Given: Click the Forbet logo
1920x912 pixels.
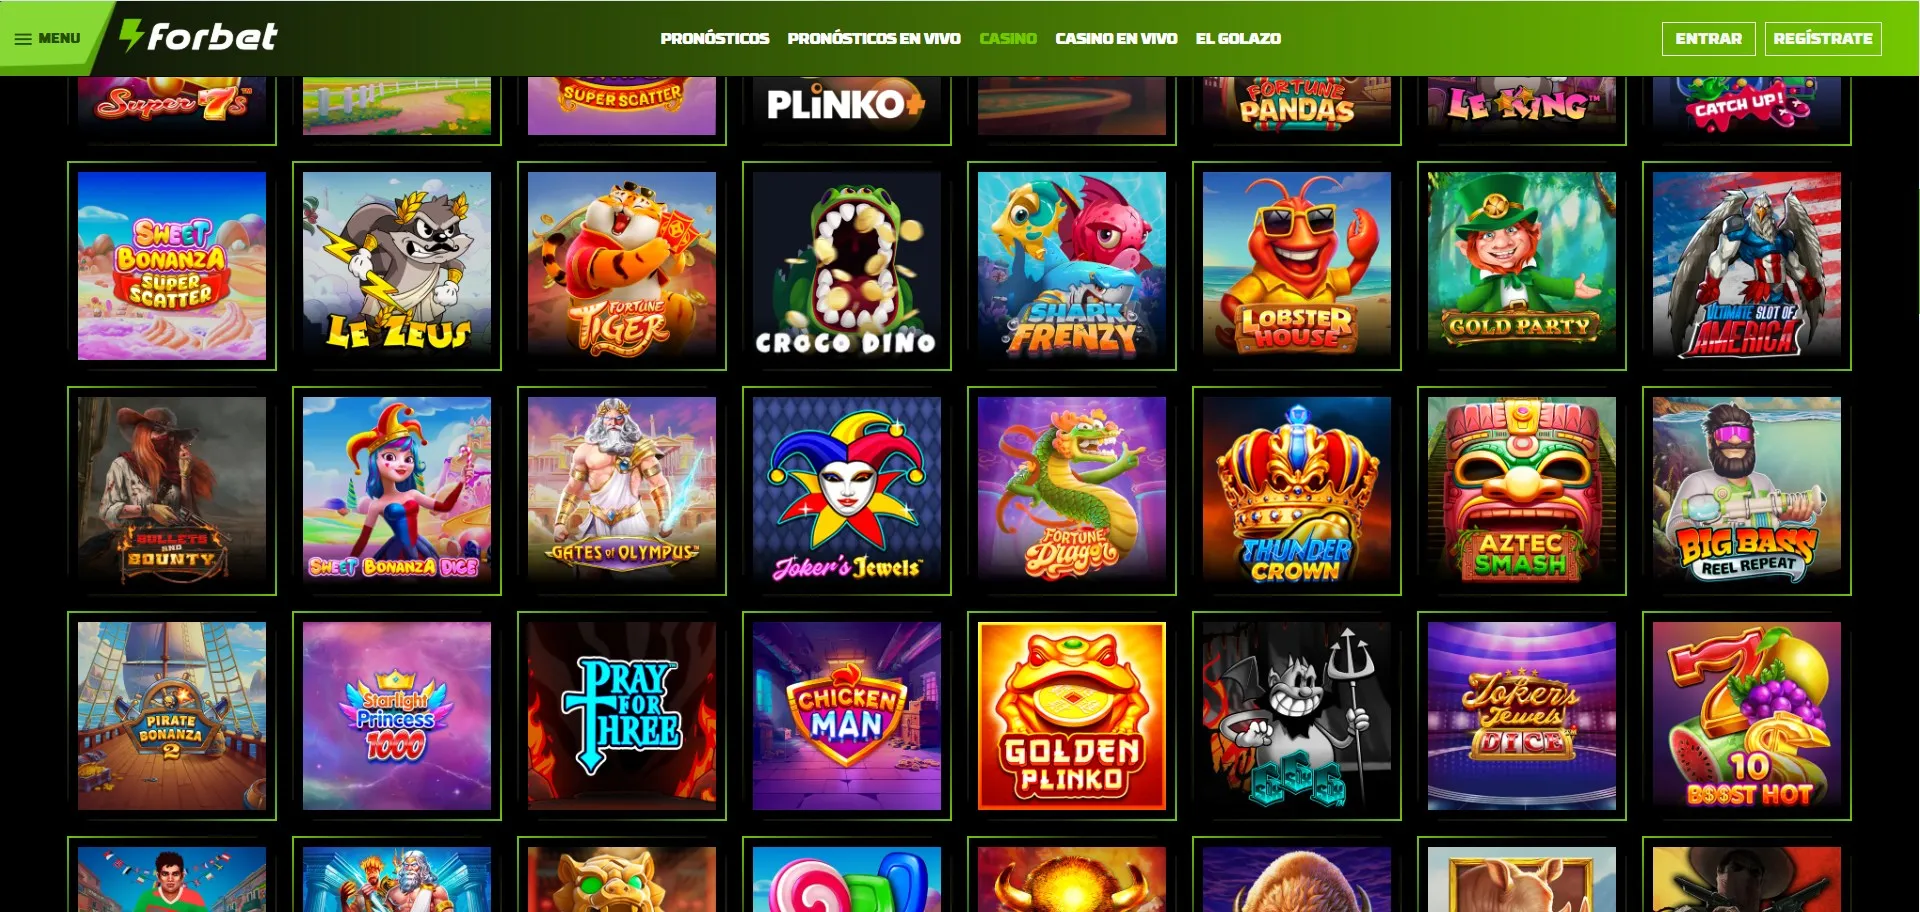Looking at the screenshot, I should pos(198,37).
